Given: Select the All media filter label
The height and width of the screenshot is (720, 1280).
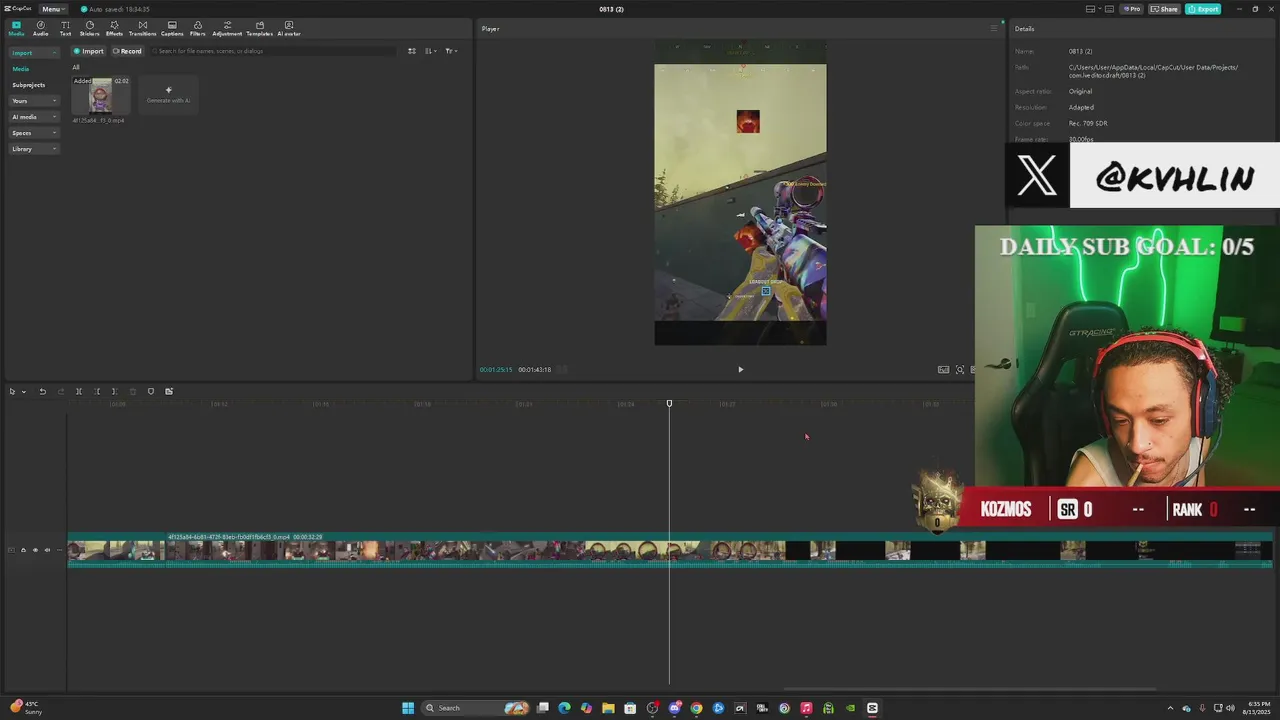Looking at the screenshot, I should [76, 68].
